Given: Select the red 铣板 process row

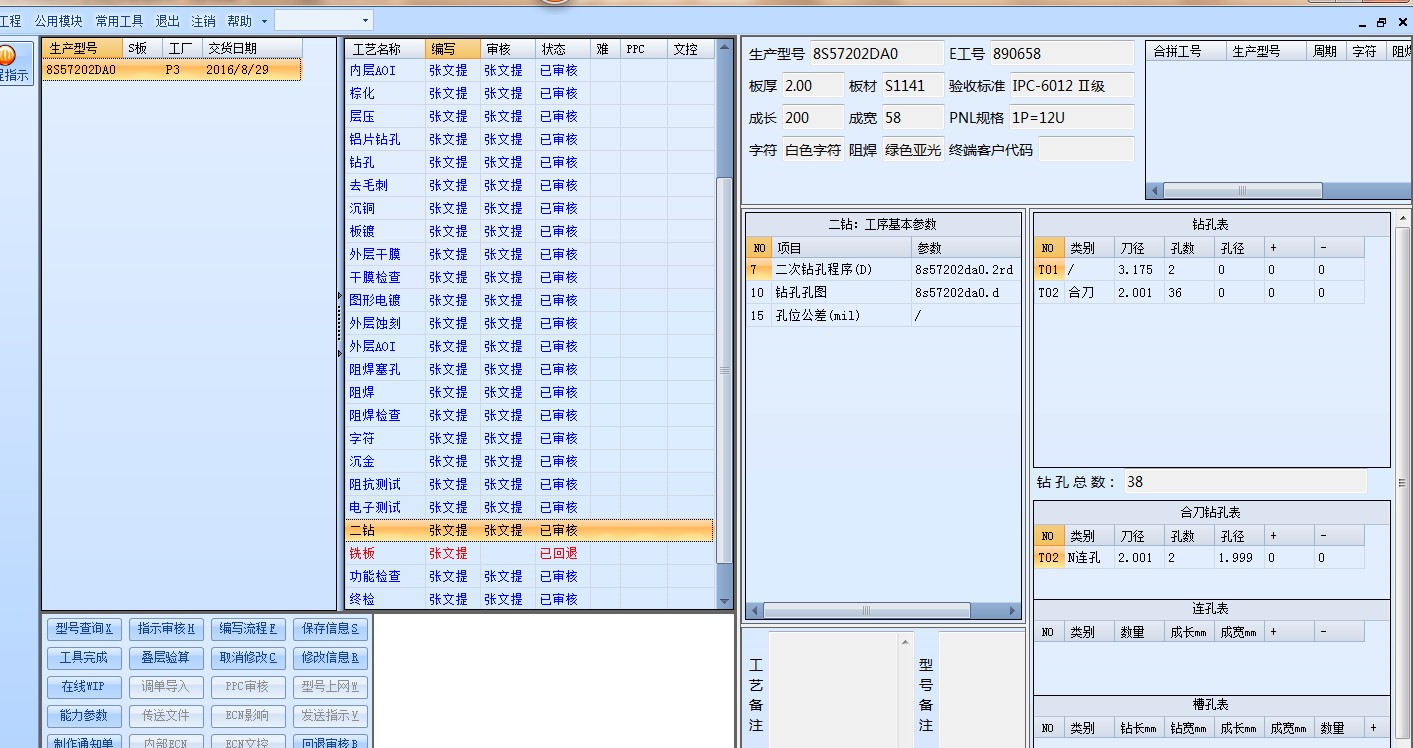Looking at the screenshot, I should pos(531,553).
